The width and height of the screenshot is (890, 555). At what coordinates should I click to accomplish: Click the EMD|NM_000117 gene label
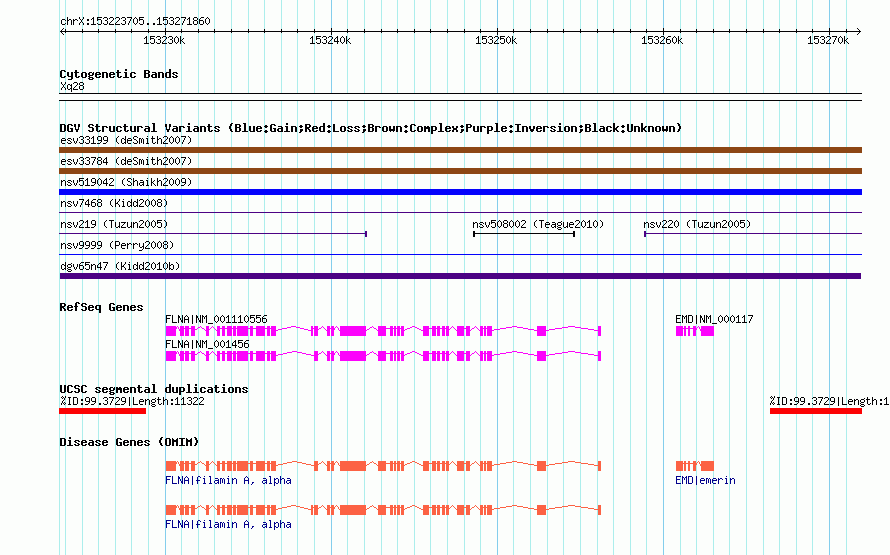point(714,319)
